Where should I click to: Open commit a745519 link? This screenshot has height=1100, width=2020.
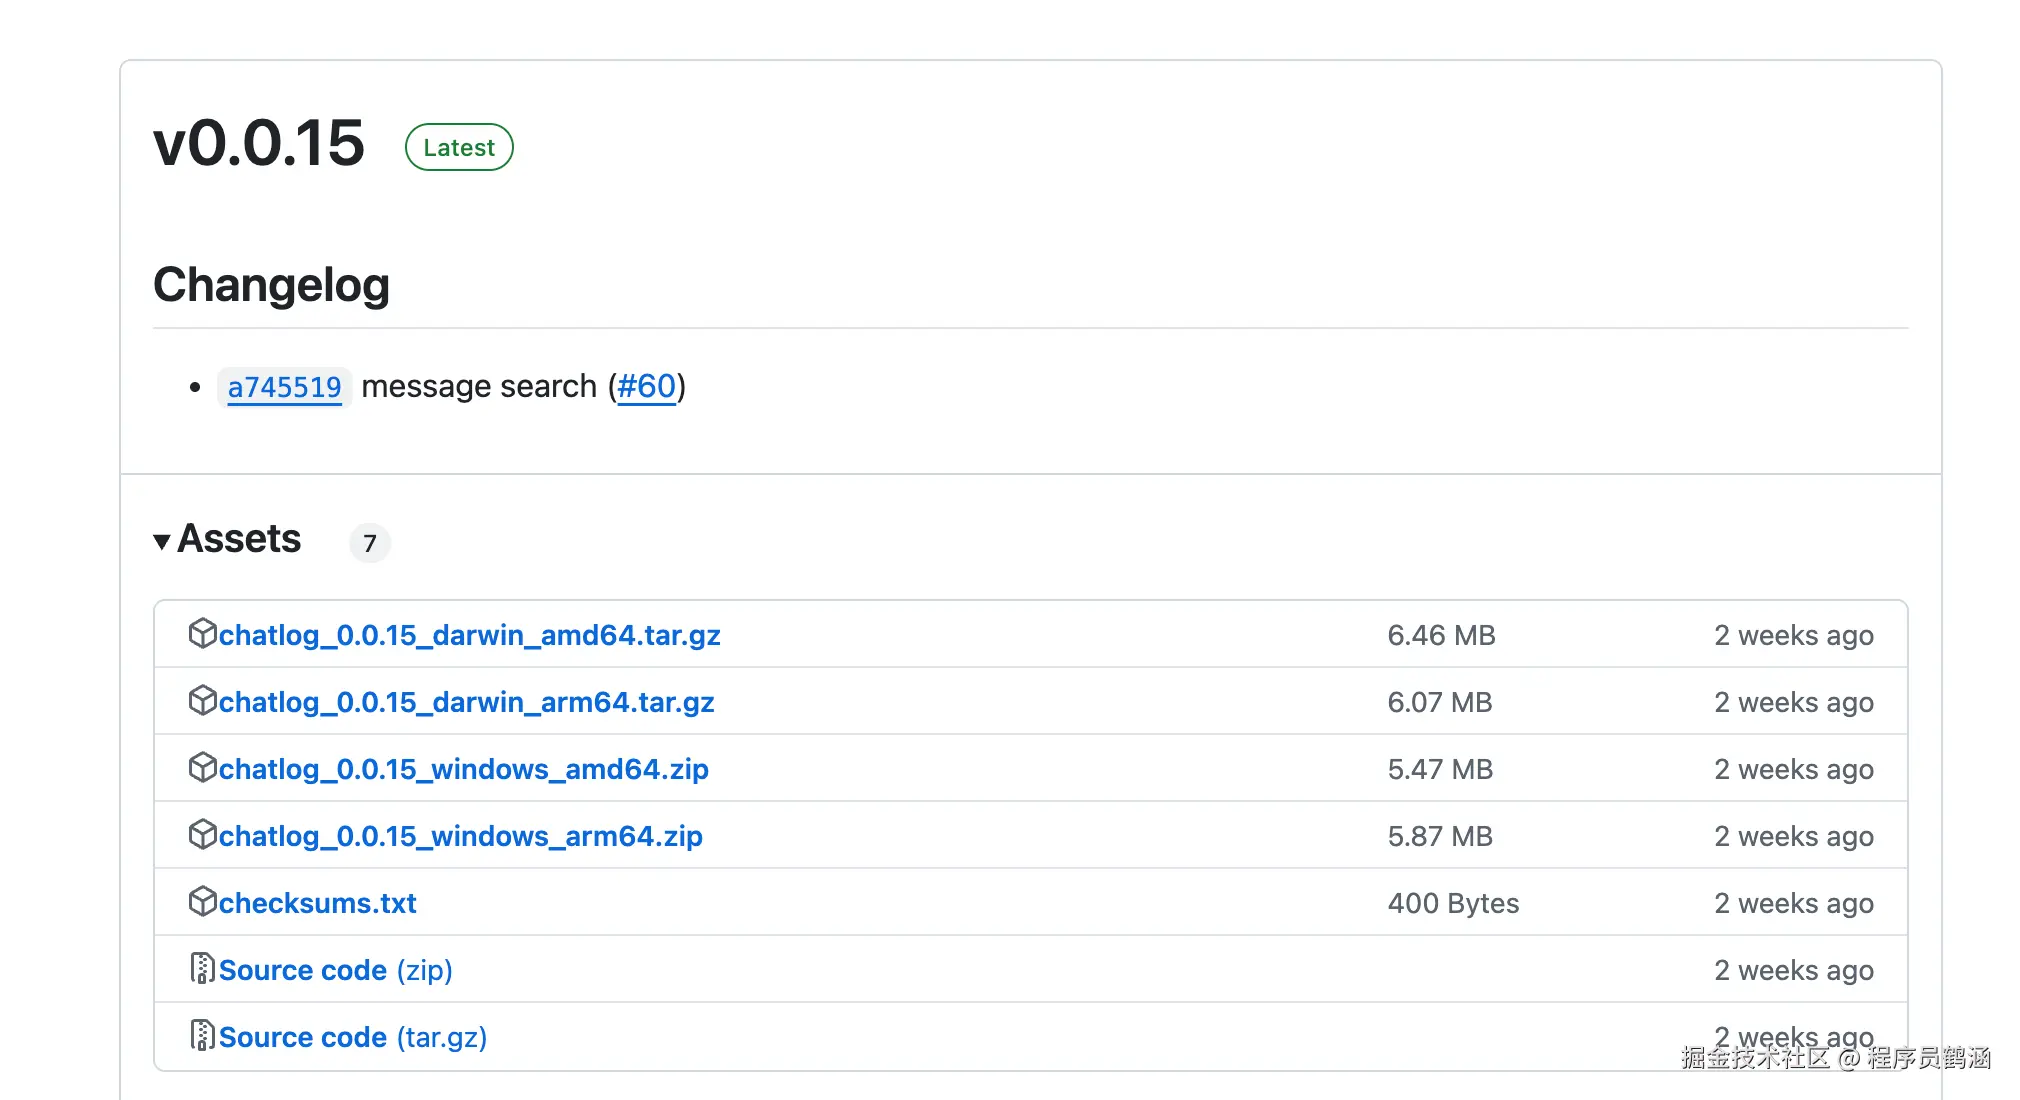click(x=284, y=387)
